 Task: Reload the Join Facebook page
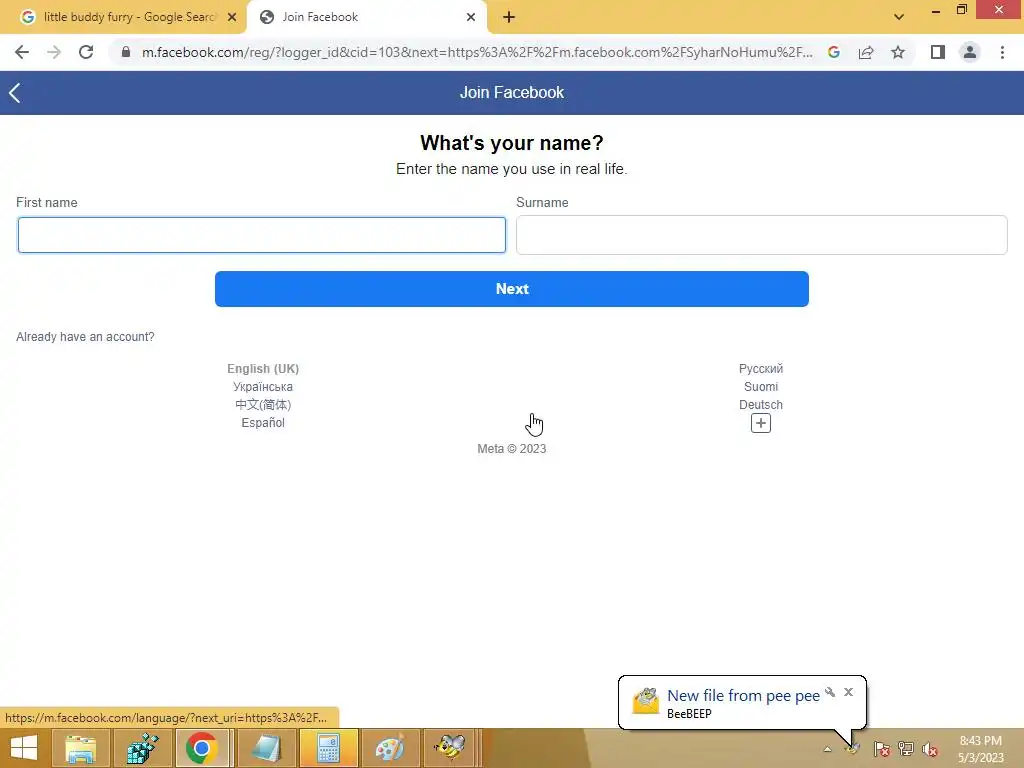pos(86,52)
